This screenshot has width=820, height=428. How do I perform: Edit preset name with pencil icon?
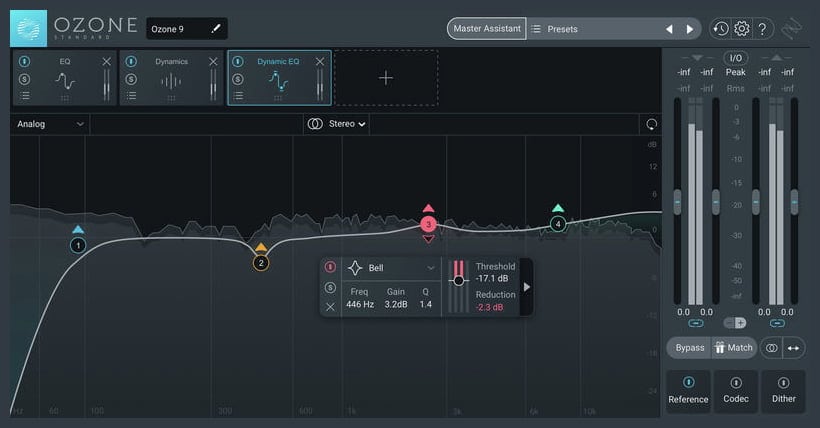coord(215,29)
